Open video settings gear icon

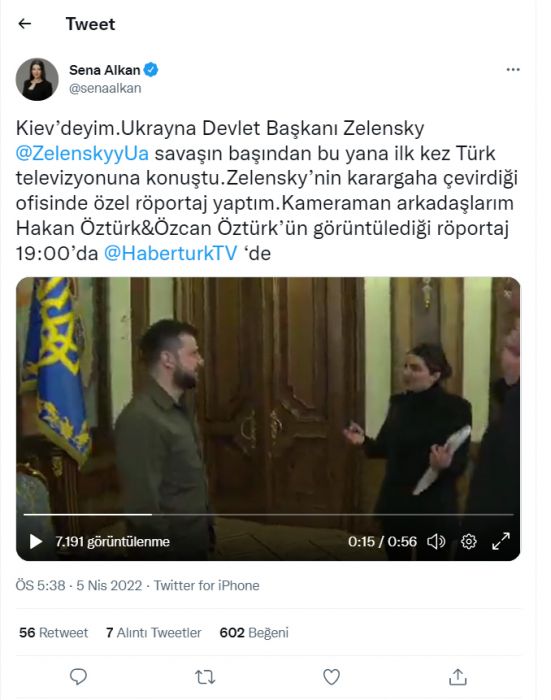[x=468, y=542]
